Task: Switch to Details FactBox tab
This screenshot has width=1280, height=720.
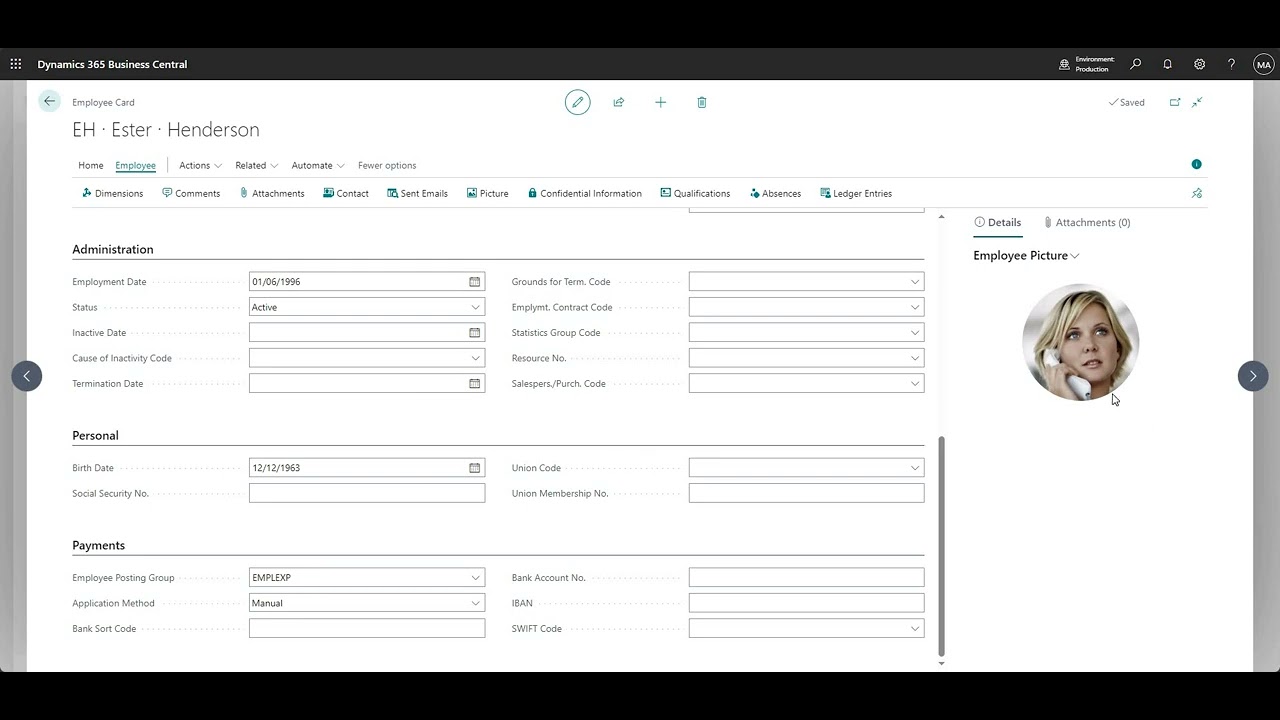Action: click(998, 223)
